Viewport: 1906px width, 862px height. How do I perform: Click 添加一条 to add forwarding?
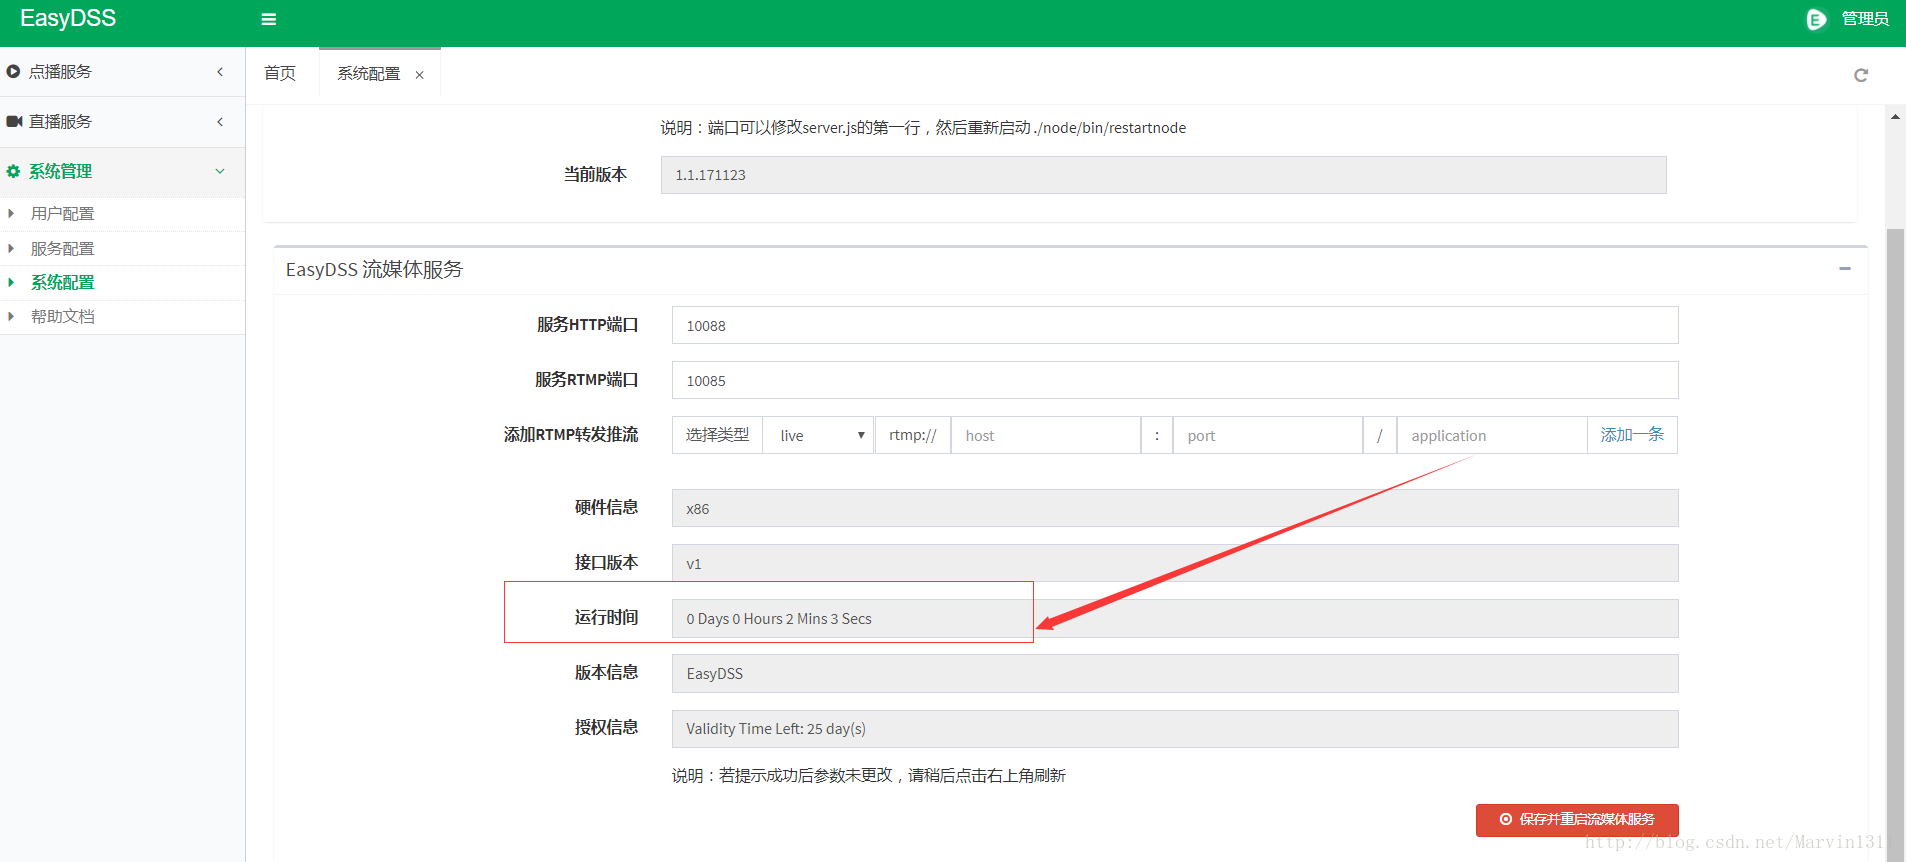point(1632,435)
